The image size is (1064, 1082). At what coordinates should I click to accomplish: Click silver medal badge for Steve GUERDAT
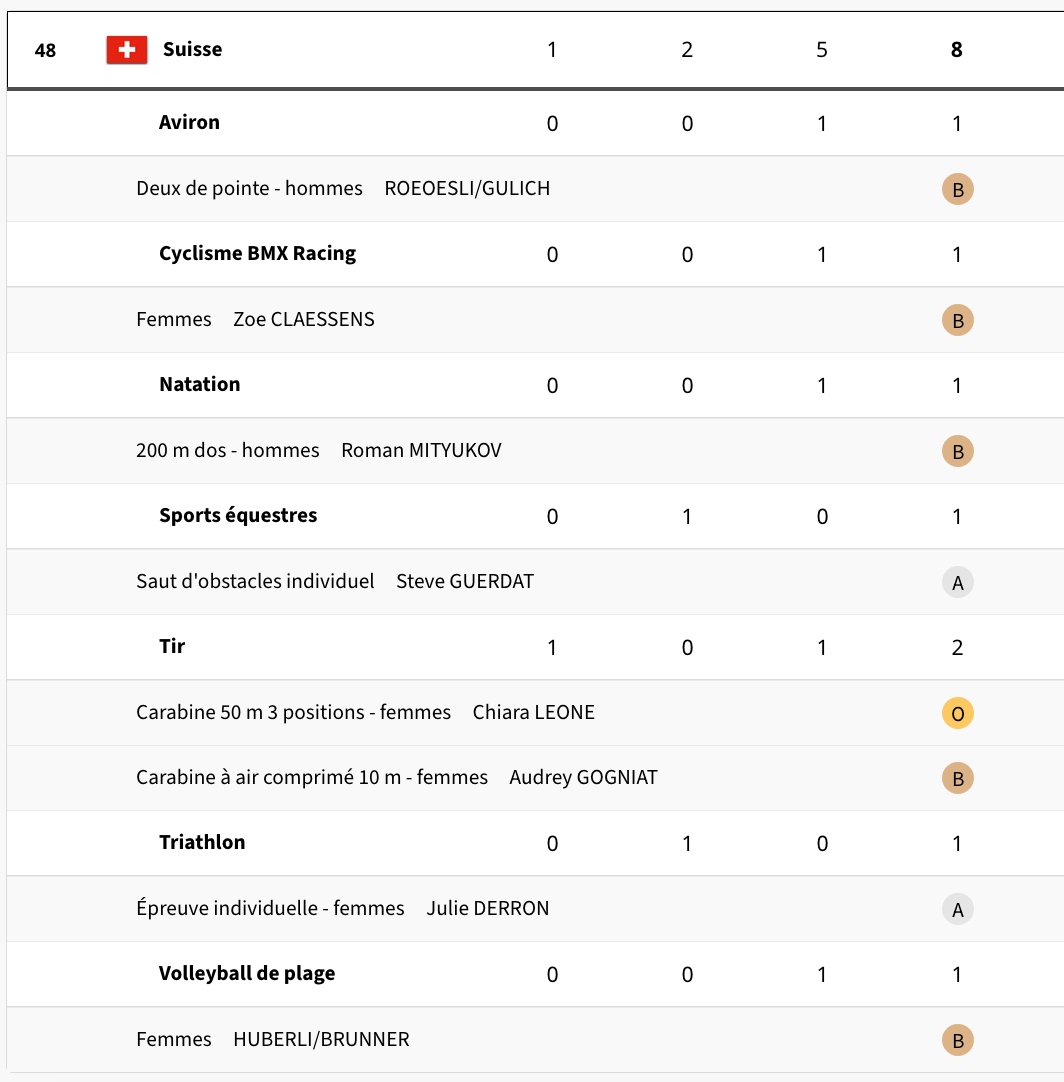click(x=958, y=582)
